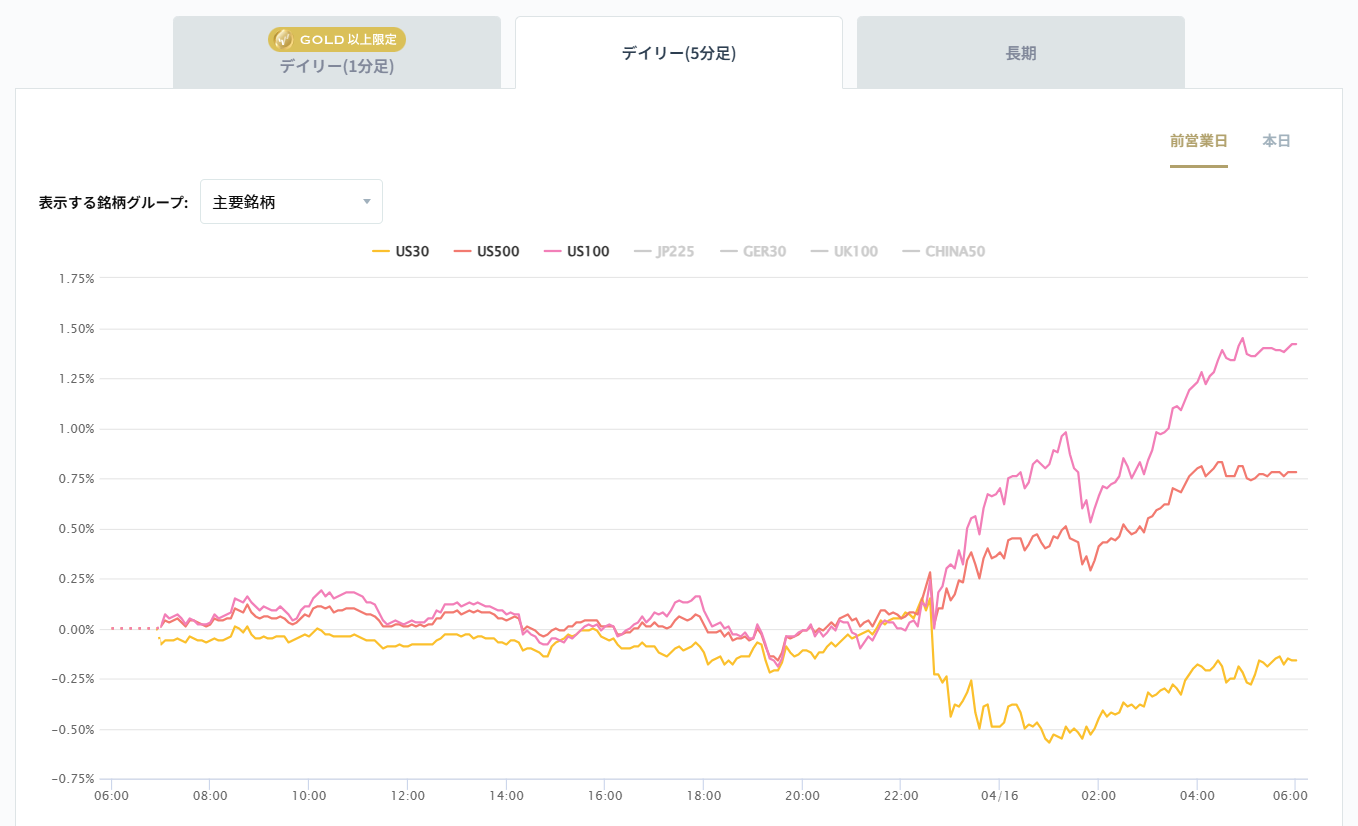This screenshot has height=826, width=1358.
Task: Select the デイリー(5分足) tab
Action: [x=678, y=53]
